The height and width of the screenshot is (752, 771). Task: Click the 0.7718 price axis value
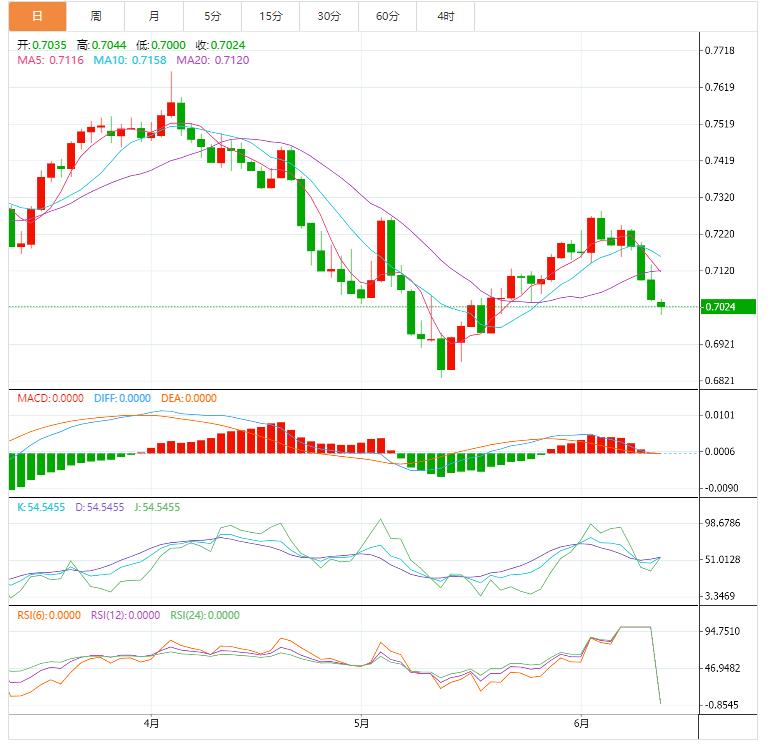coord(719,51)
